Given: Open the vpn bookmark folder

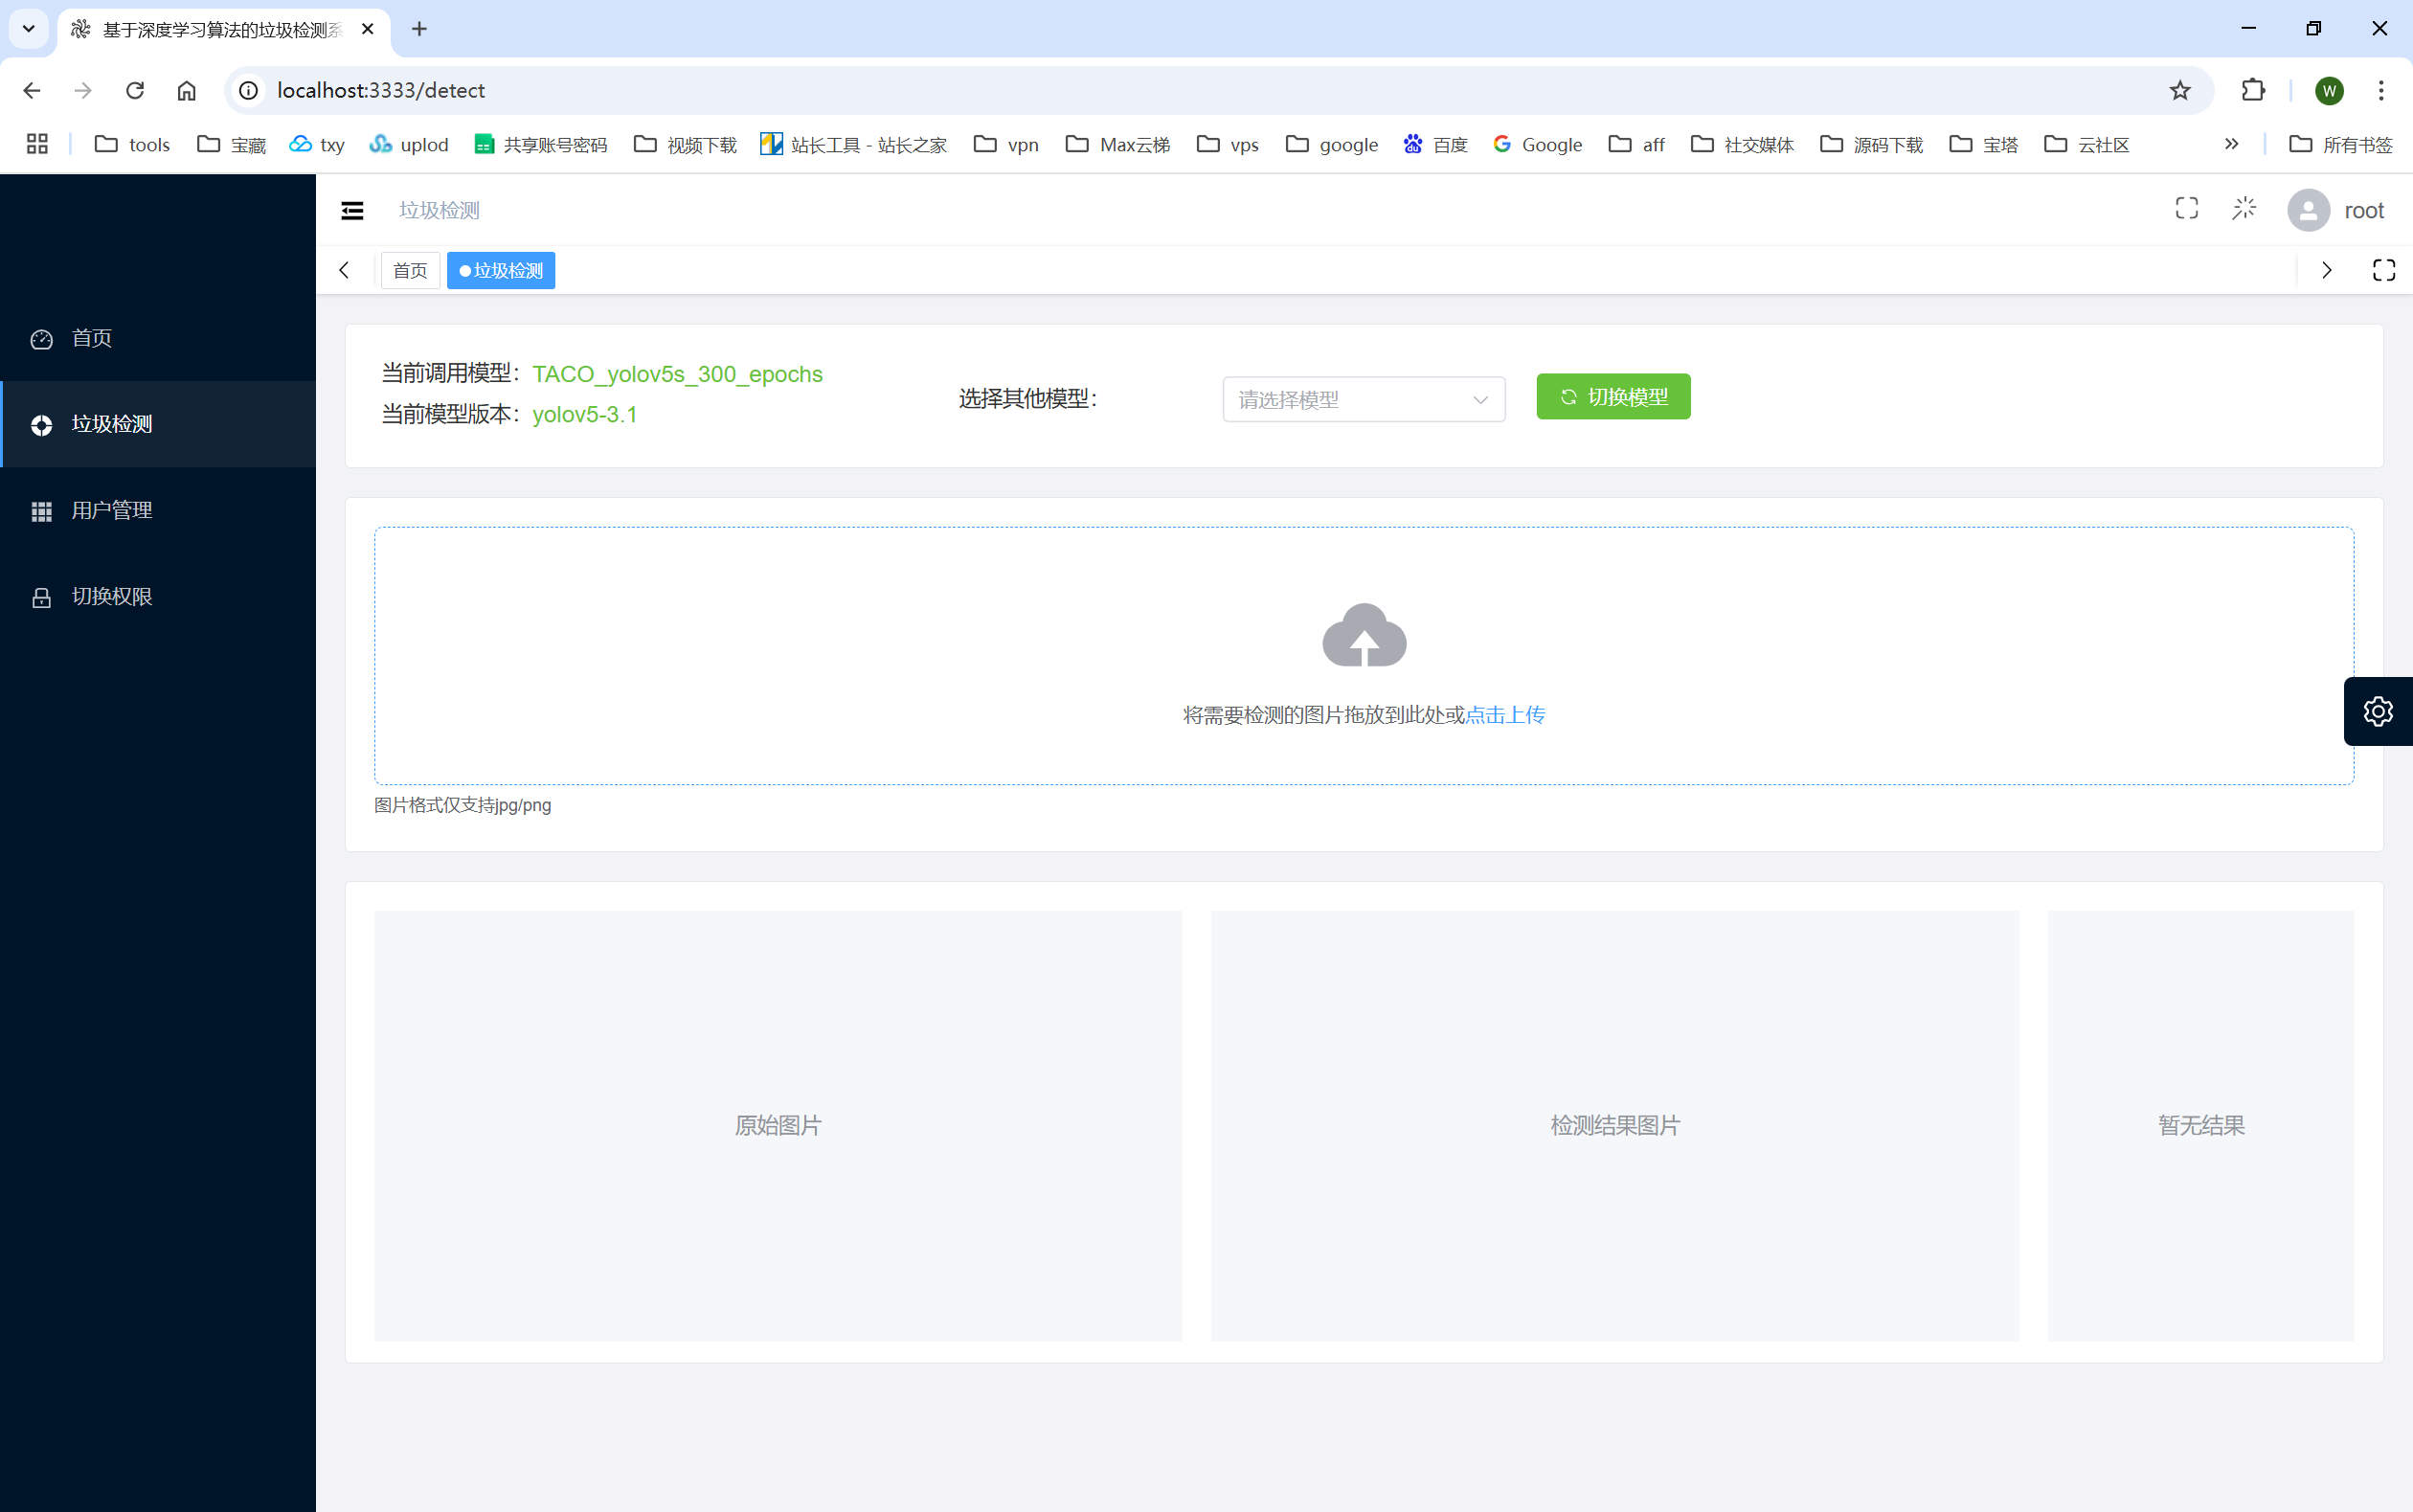Looking at the screenshot, I should click(1006, 144).
